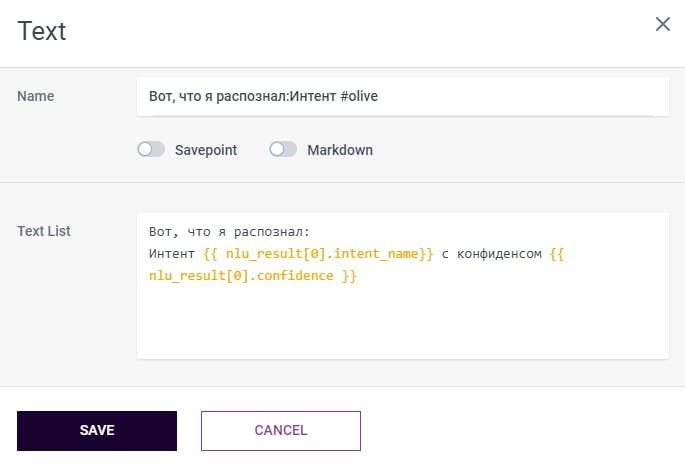Click the 'Text' dialog title

pos(42,31)
